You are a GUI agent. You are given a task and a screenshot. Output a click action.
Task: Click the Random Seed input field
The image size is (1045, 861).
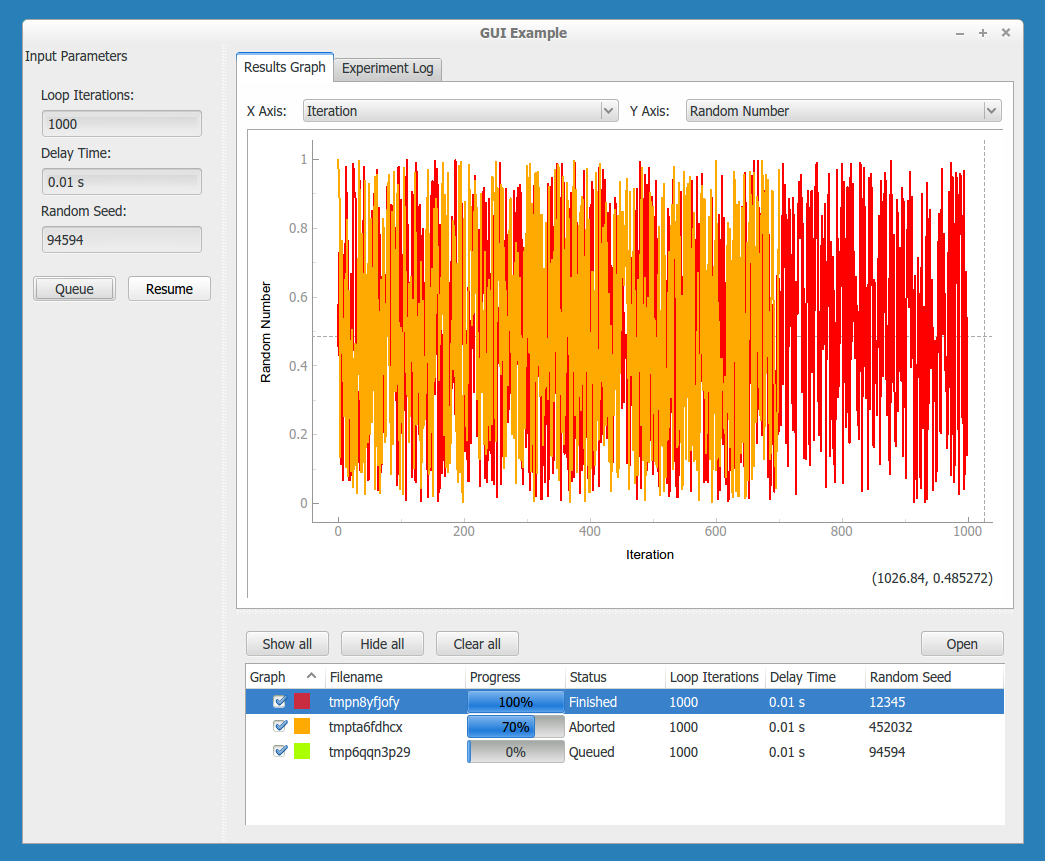(x=121, y=240)
